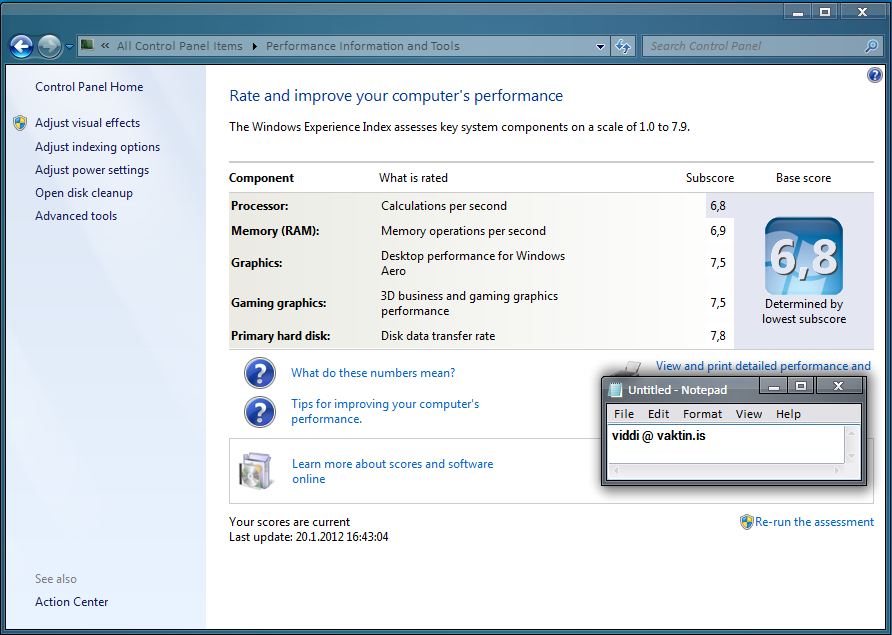Open 'What do these numbers mean?' link
This screenshot has height=635, width=892.
pyautogui.click(x=373, y=373)
